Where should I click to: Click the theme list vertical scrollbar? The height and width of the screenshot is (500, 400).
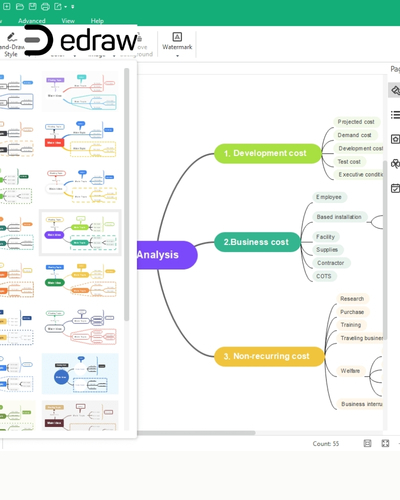[126, 195]
